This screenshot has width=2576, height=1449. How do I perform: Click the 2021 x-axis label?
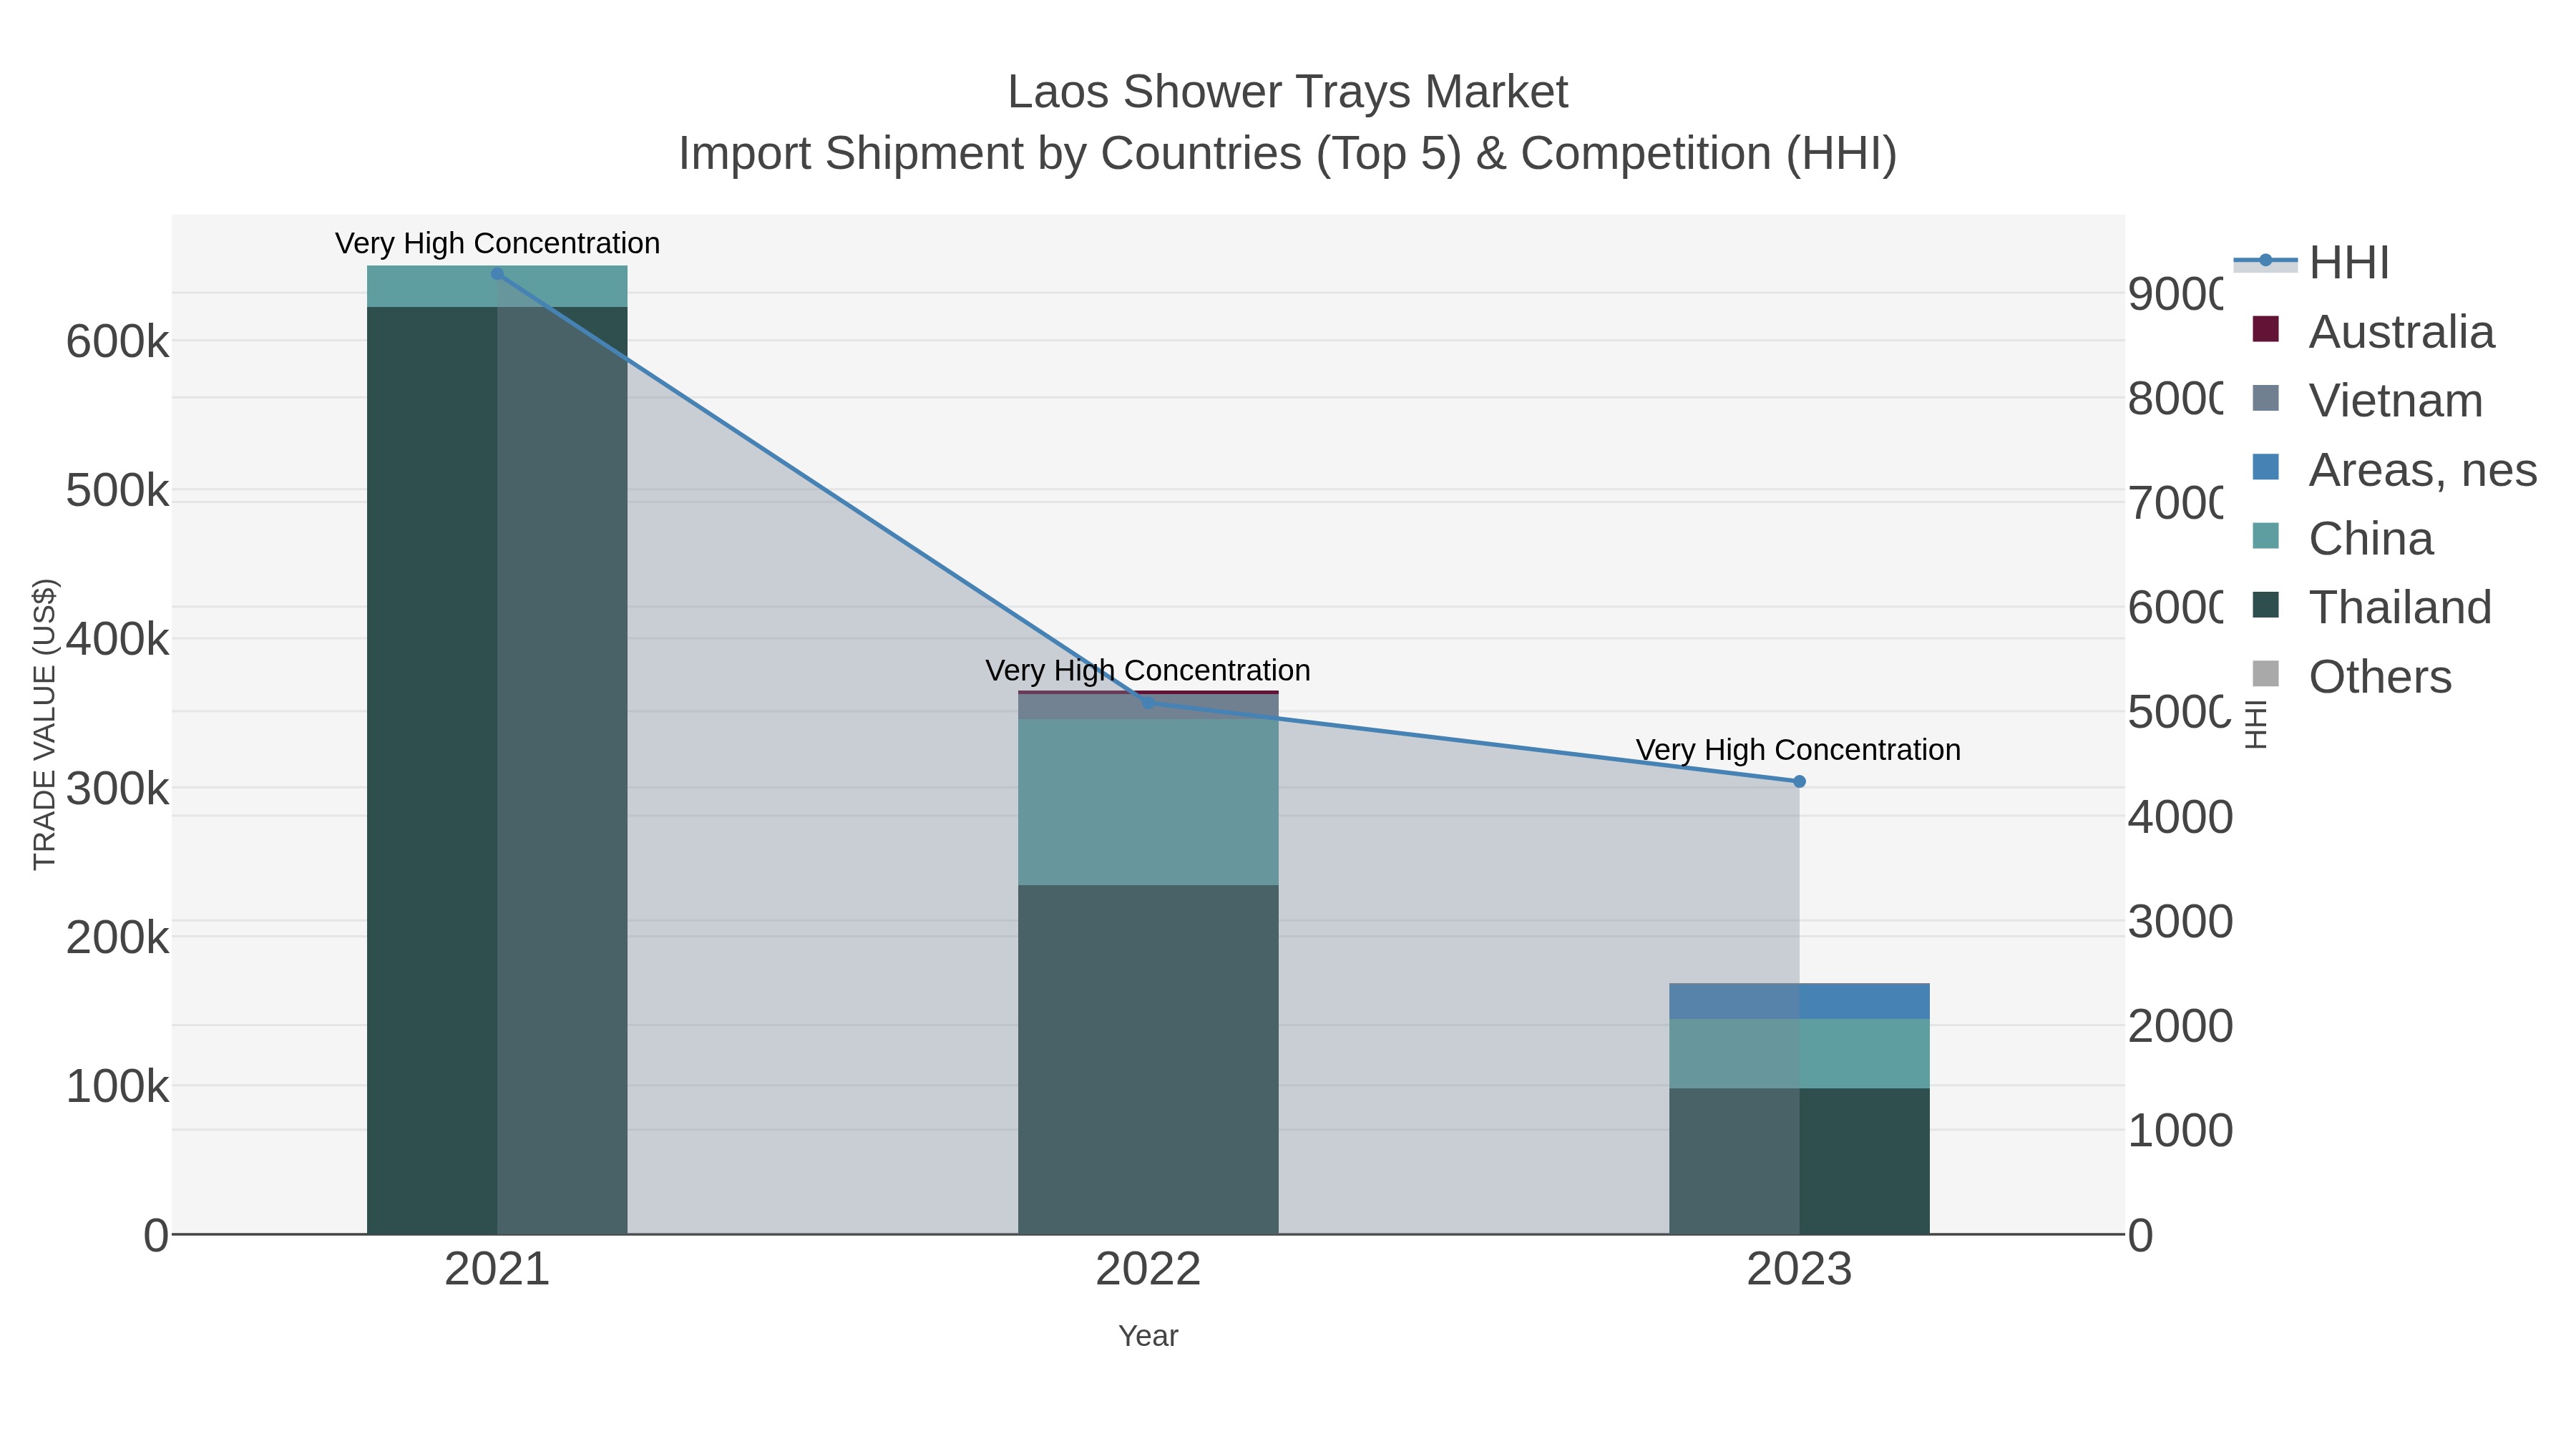pyautogui.click(x=497, y=1270)
